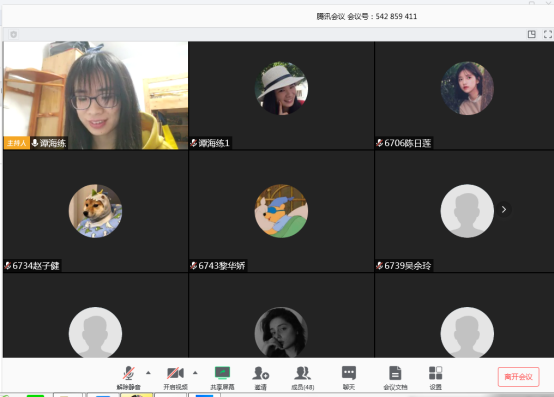The height and width of the screenshot is (397, 554).
Task: Expand video options arrow beside camera
Action: tap(195, 373)
